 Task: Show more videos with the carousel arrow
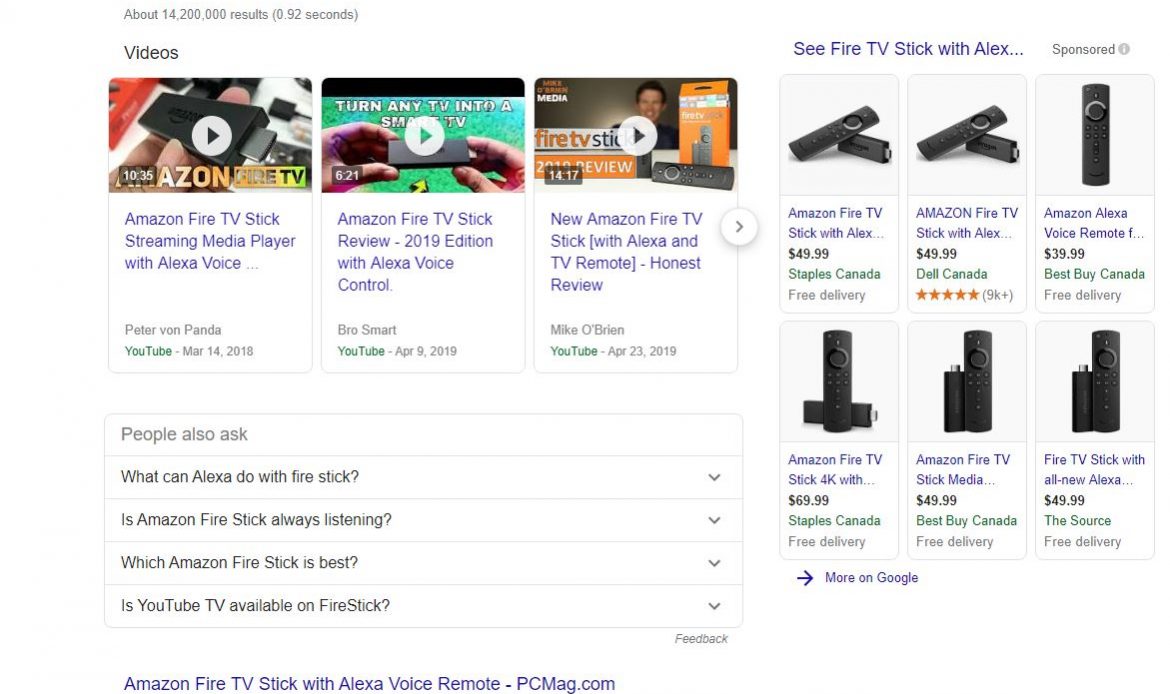point(739,227)
